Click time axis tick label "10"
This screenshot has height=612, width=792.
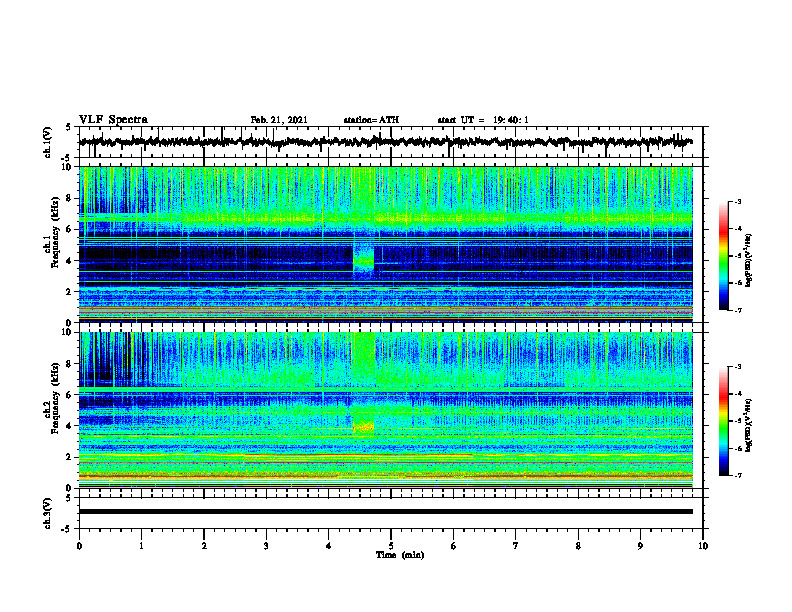(x=703, y=546)
